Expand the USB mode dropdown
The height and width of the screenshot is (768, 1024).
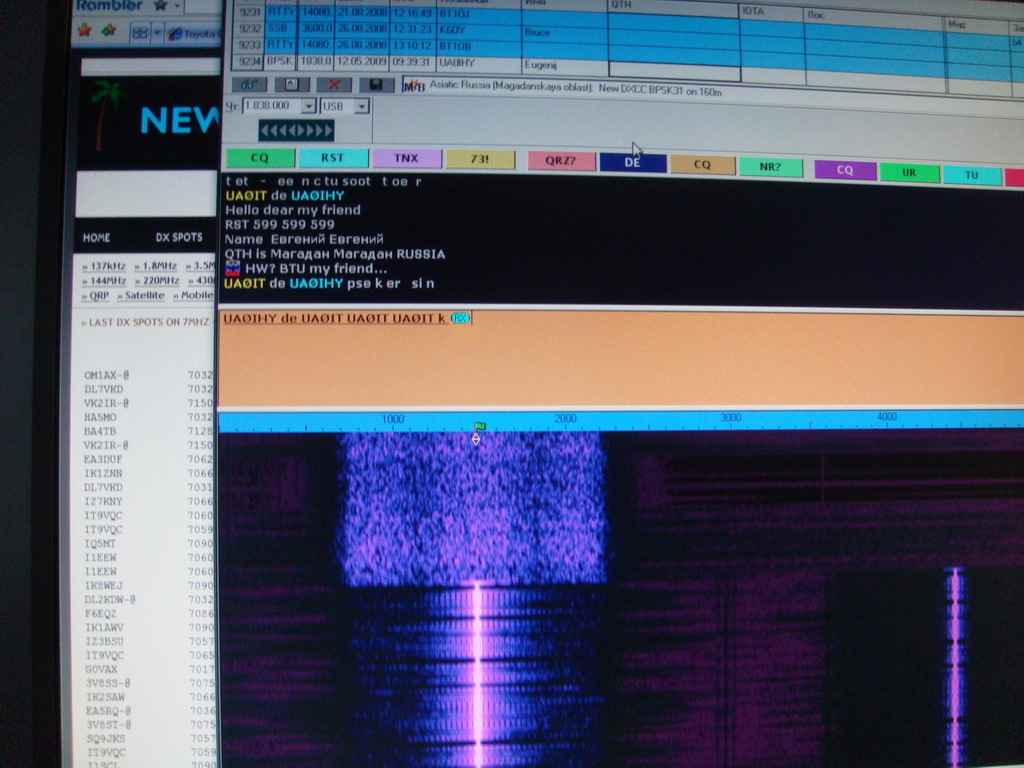[361, 106]
